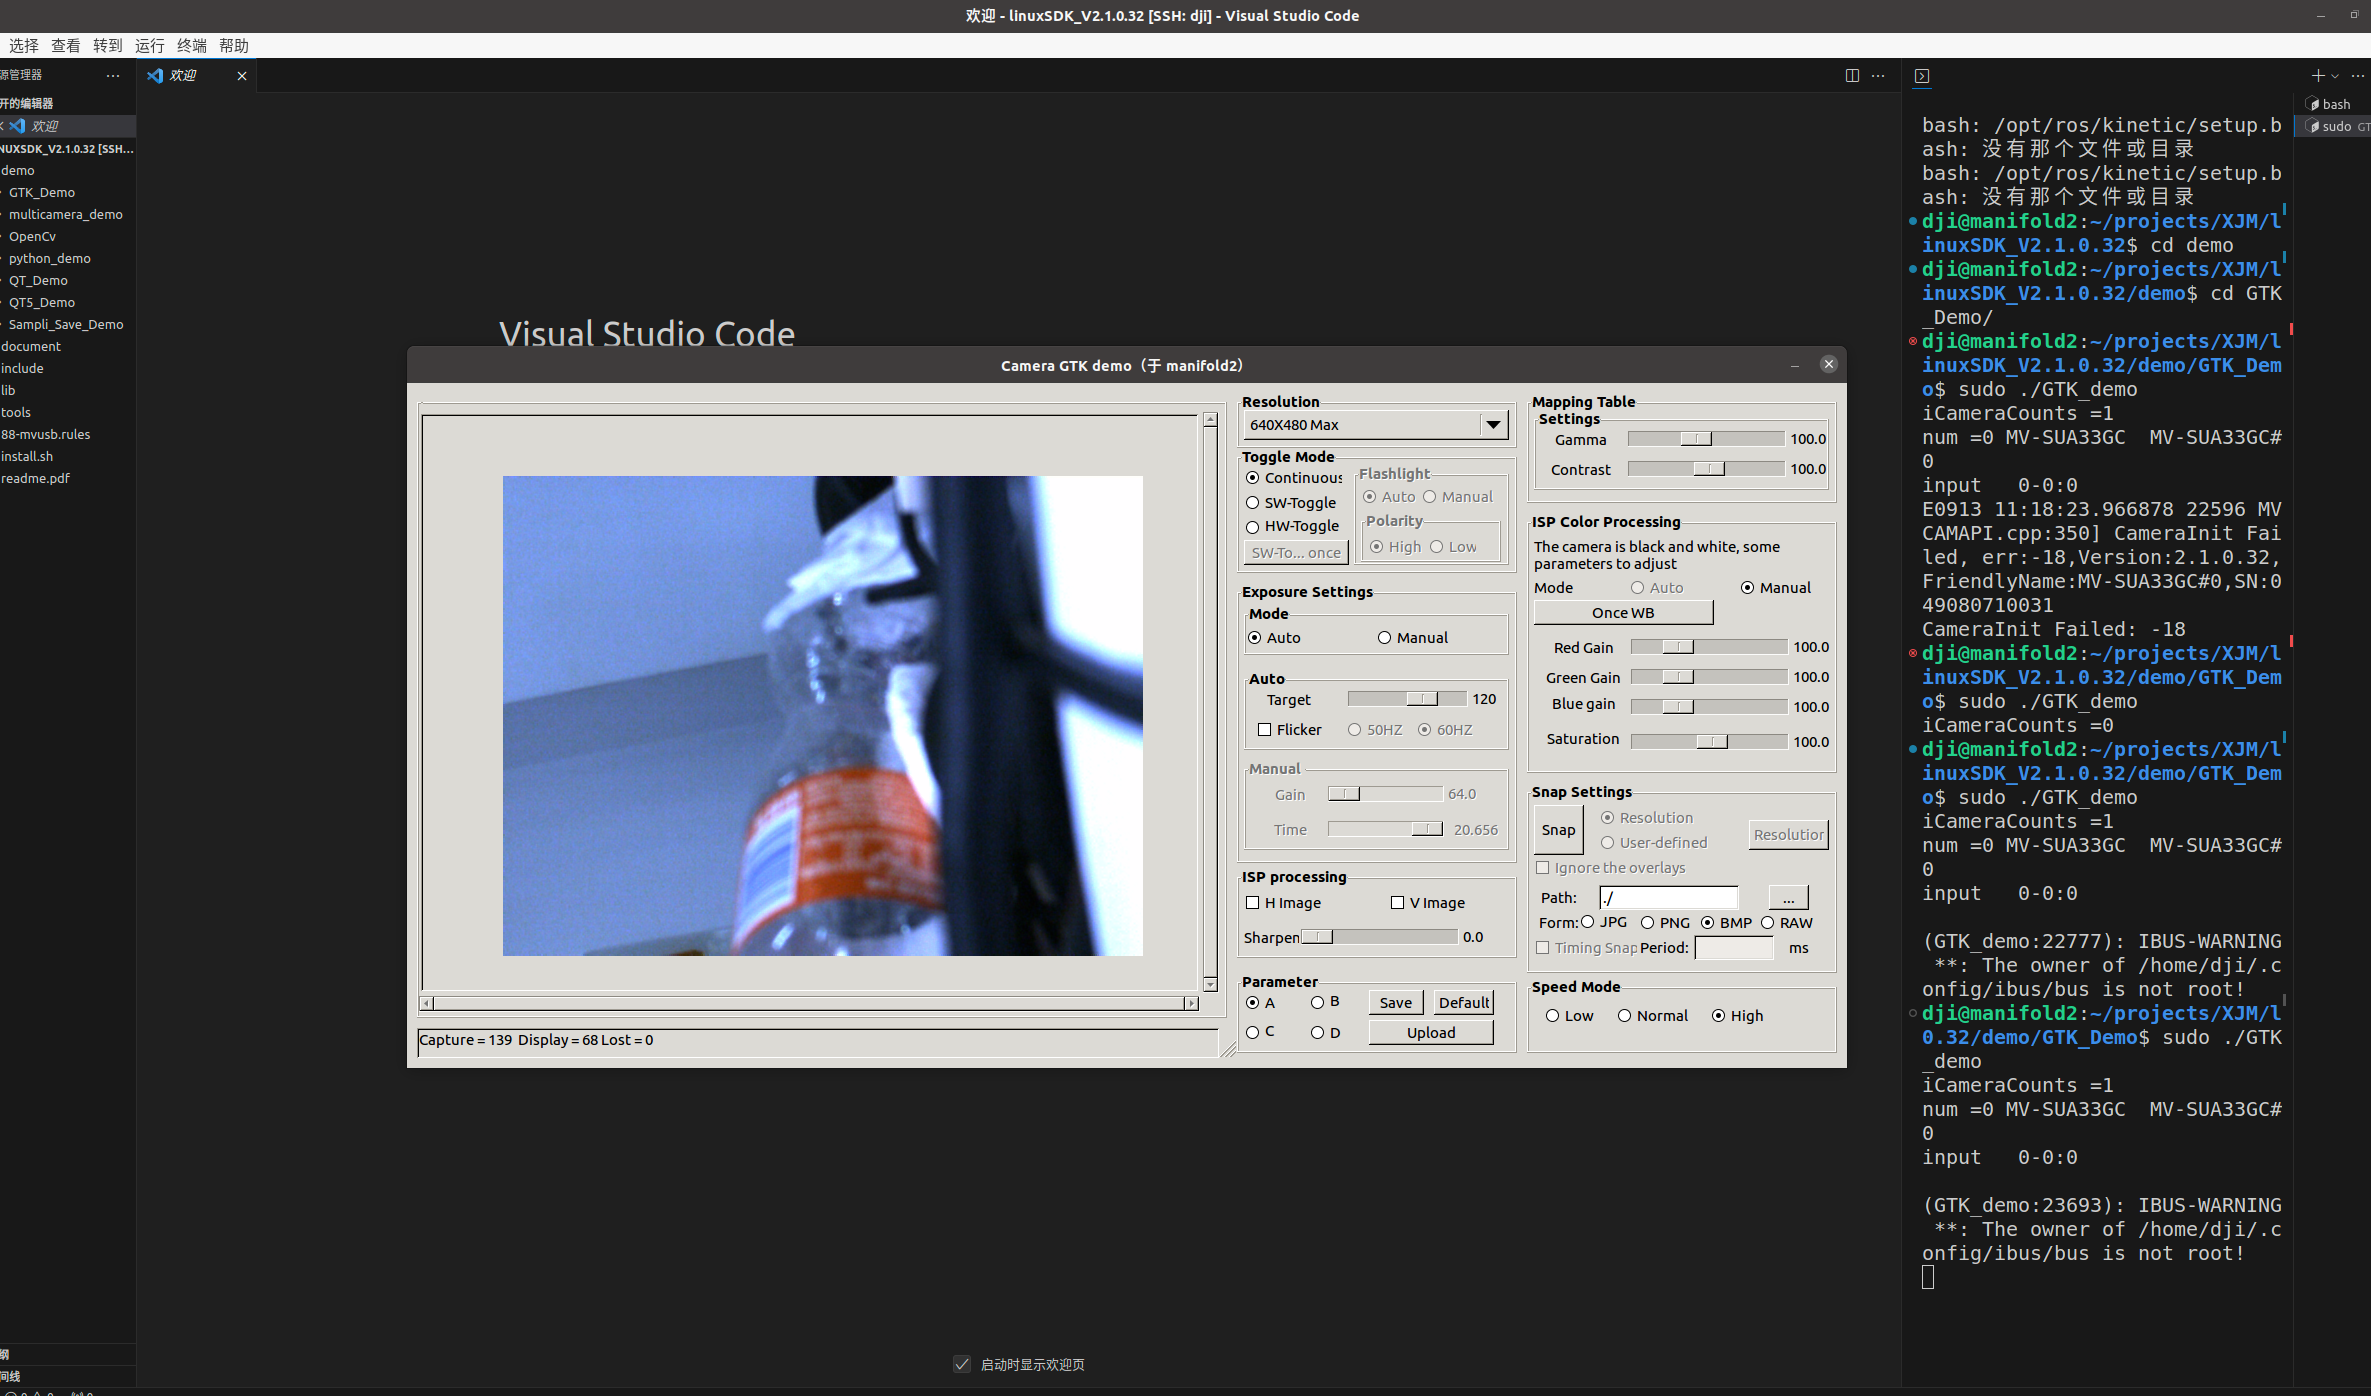Viewport: 2371px width, 1396px height.
Task: Click the Once WB button
Action: pyautogui.click(x=1622, y=613)
